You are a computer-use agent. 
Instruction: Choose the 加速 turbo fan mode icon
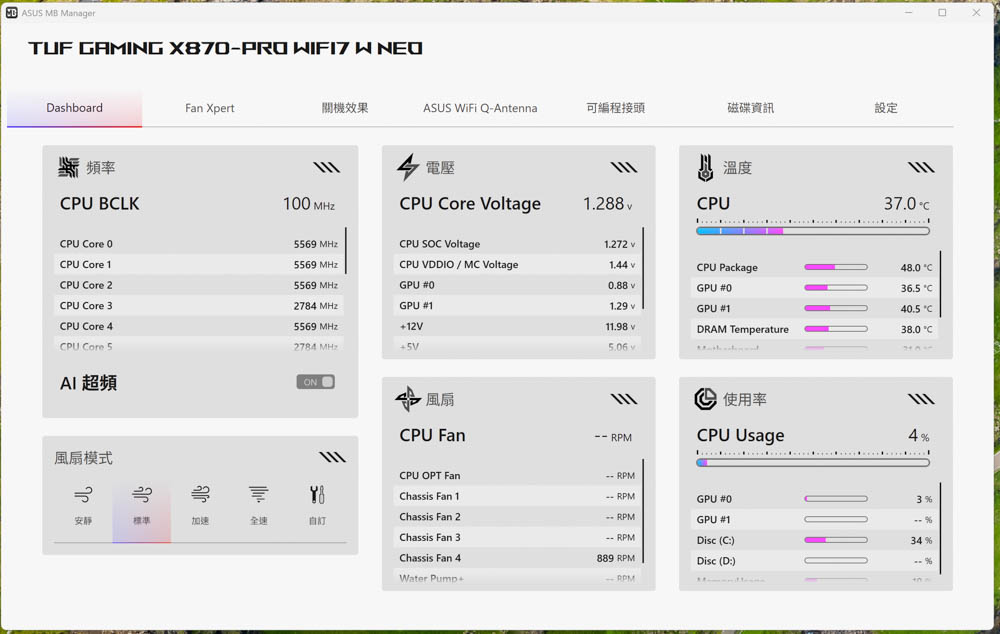[200, 495]
